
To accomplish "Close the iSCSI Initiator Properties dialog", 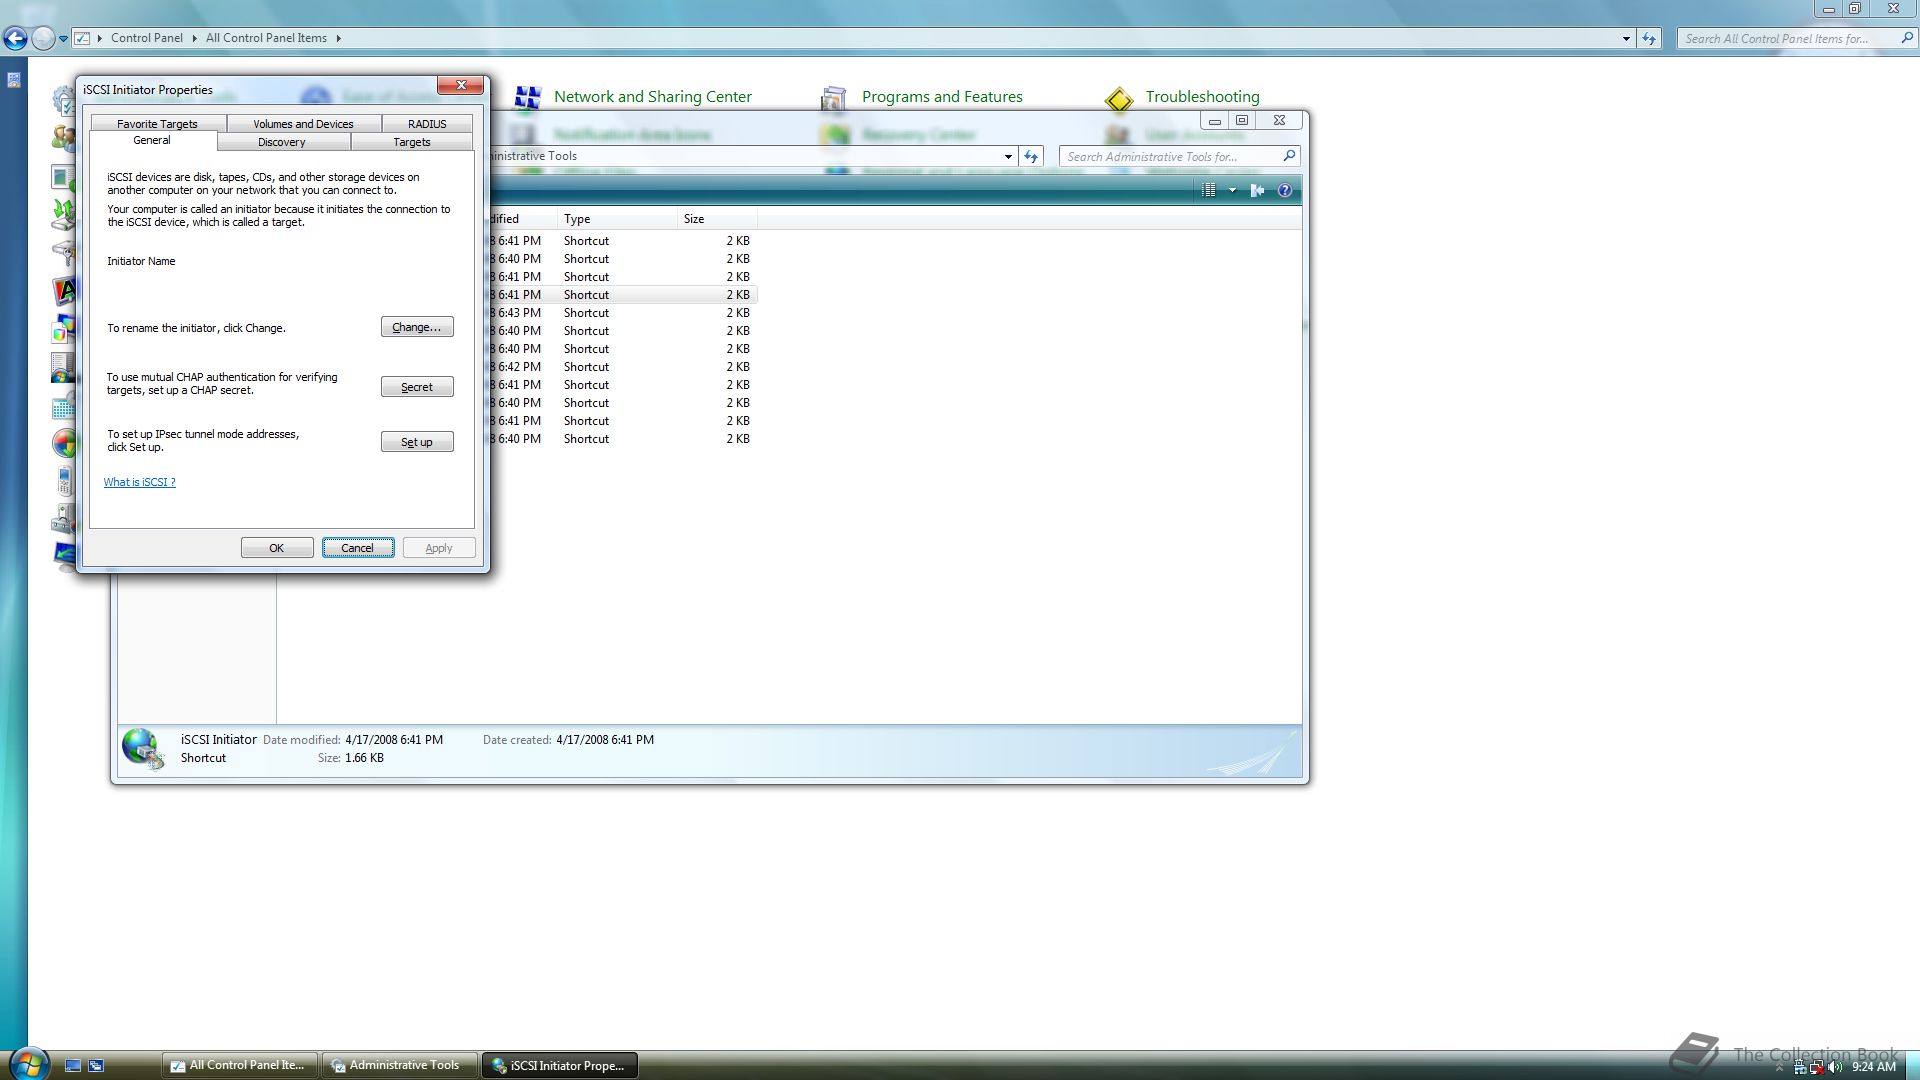I will [x=461, y=86].
